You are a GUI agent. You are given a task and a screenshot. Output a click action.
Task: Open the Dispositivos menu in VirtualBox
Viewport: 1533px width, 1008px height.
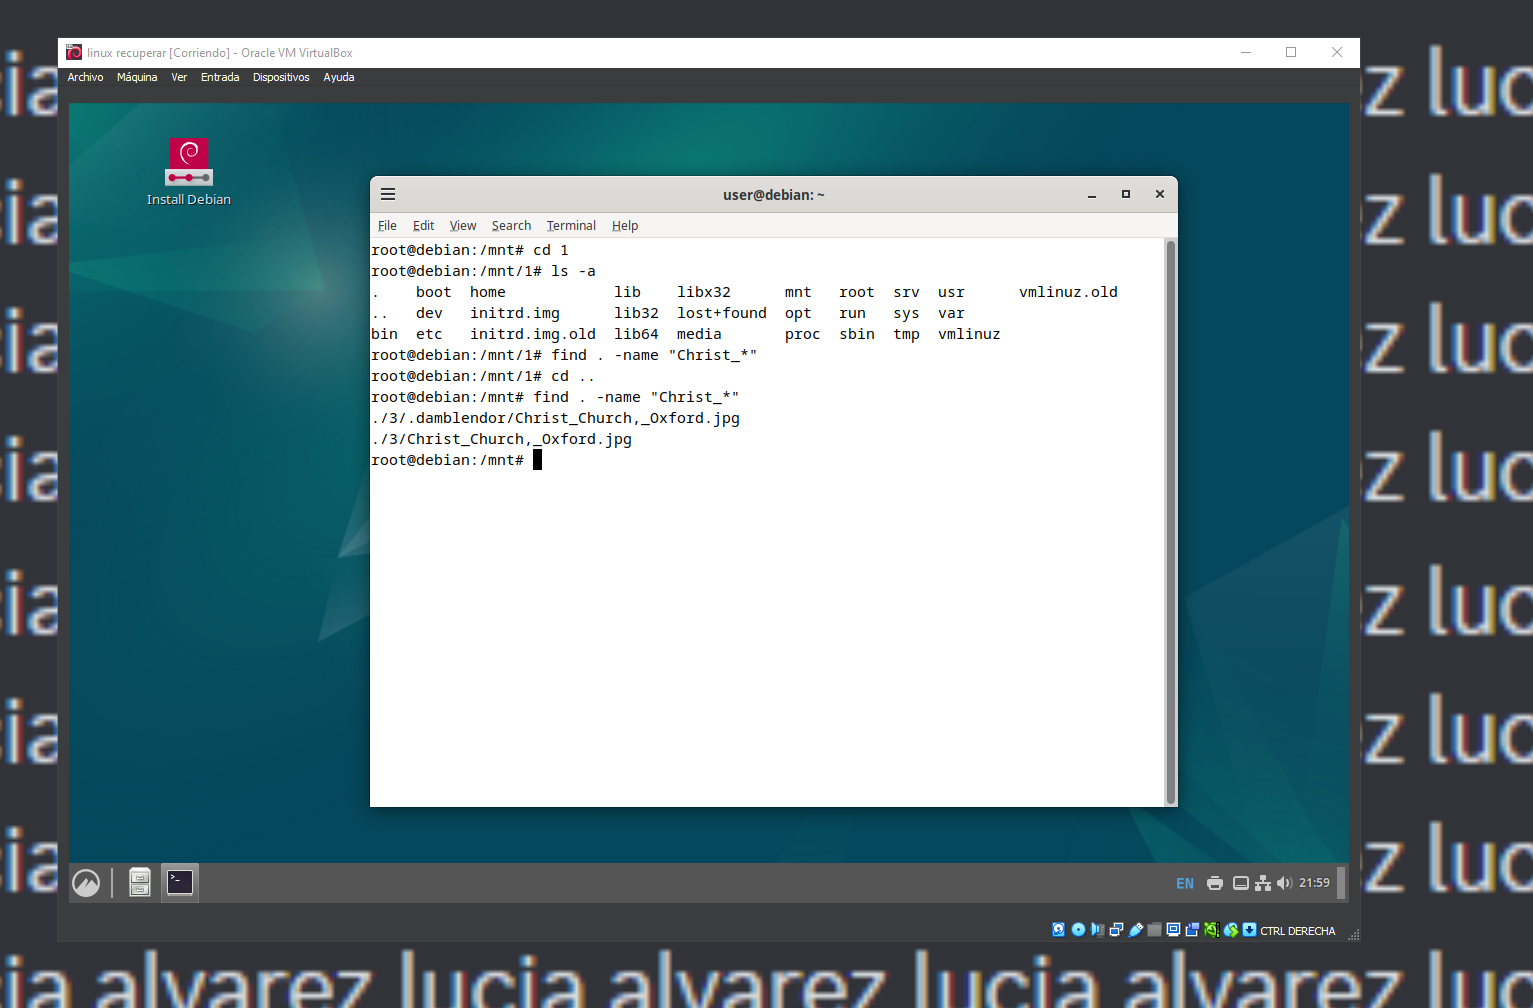(281, 77)
